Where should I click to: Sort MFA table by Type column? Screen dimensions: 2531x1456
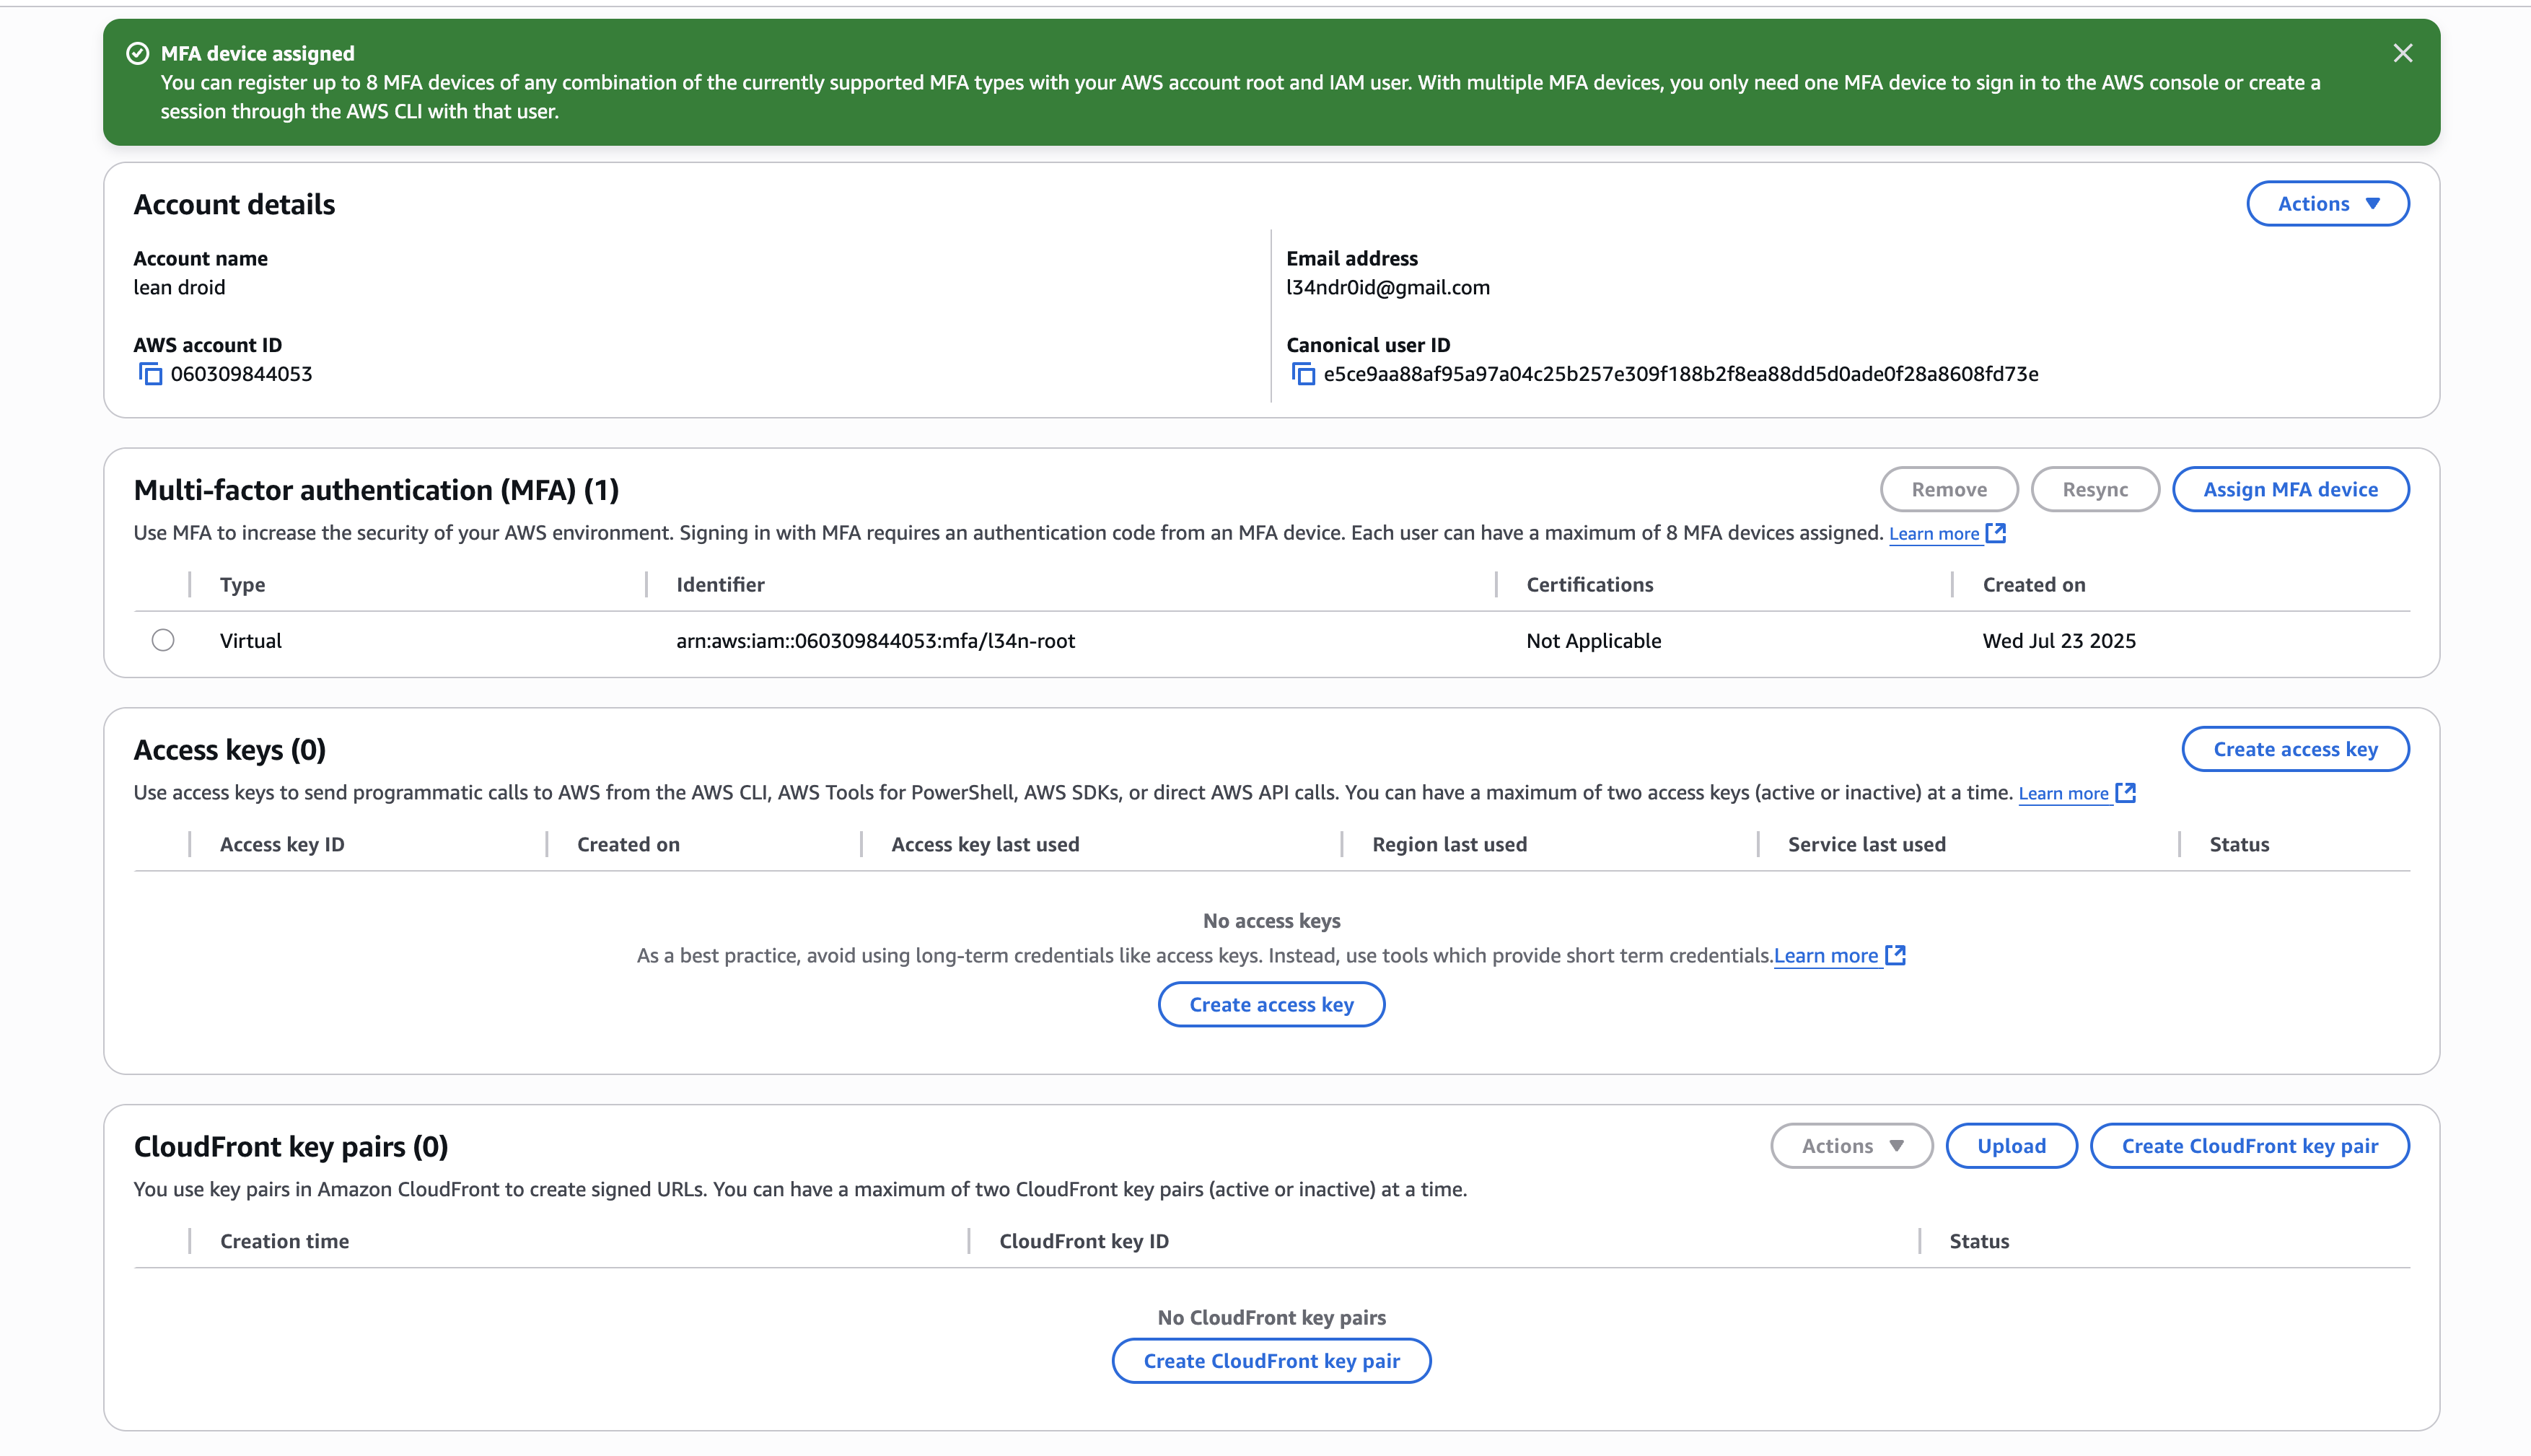tap(242, 584)
